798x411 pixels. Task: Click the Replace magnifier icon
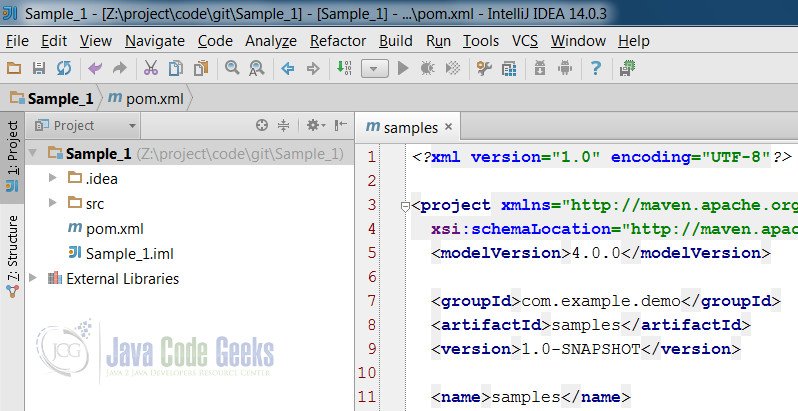(x=256, y=68)
